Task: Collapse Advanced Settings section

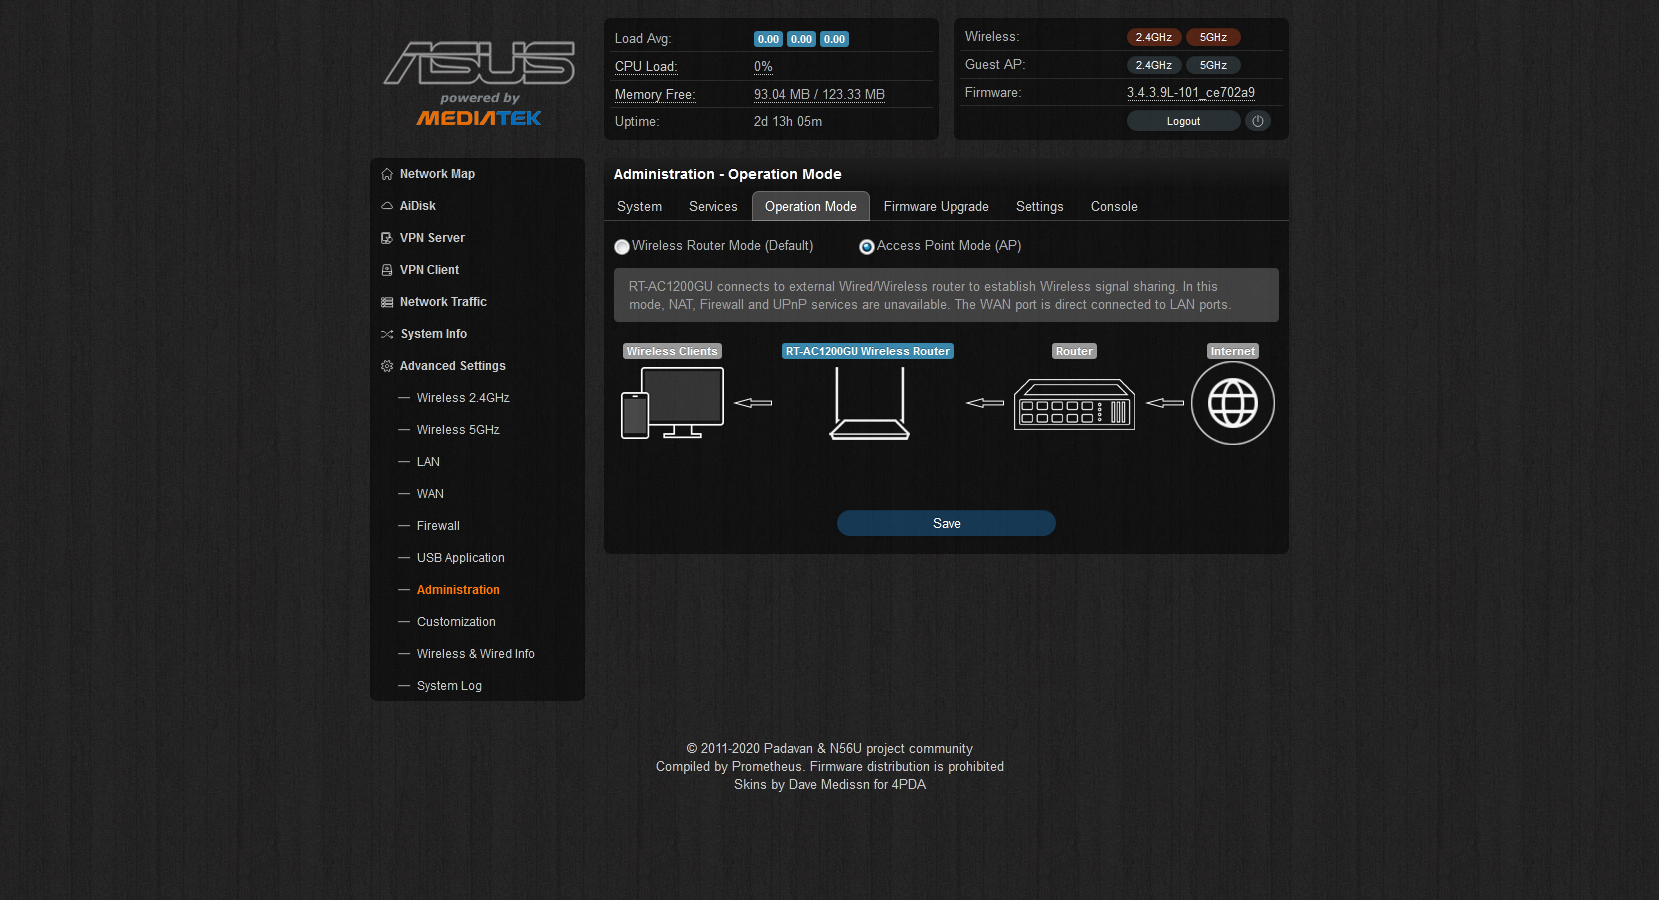Action: coord(453,366)
